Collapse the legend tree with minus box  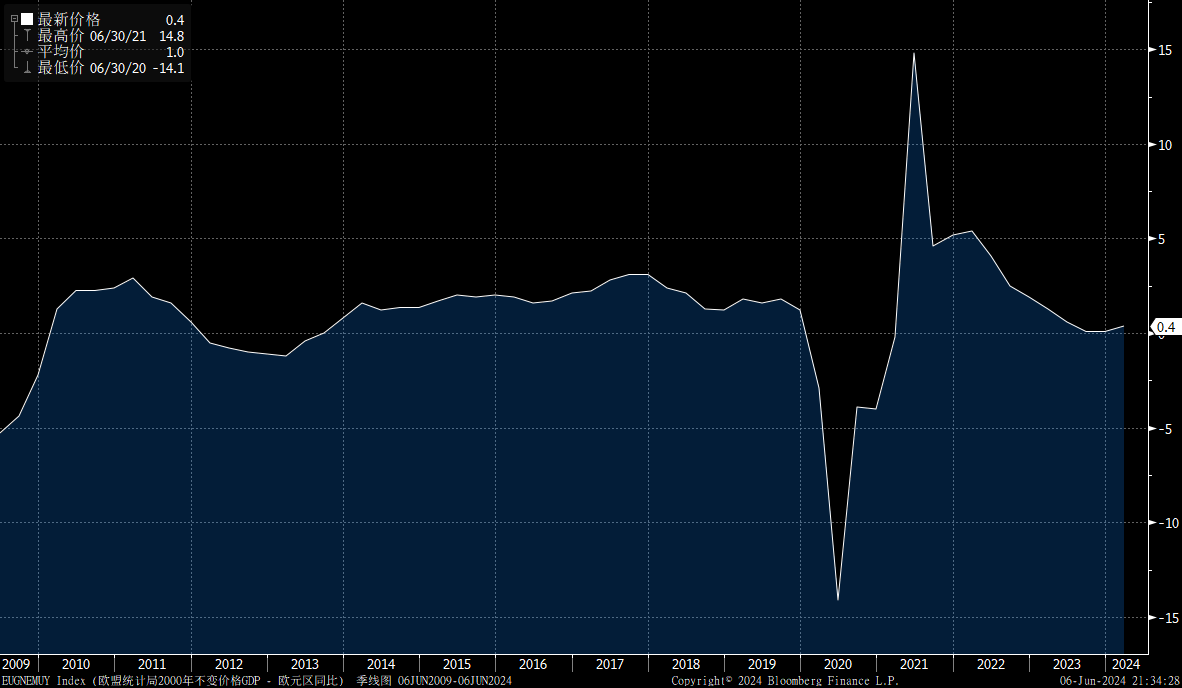(x=14, y=19)
